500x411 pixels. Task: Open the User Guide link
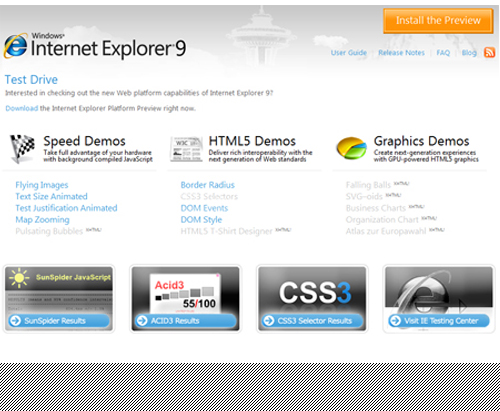click(x=349, y=53)
